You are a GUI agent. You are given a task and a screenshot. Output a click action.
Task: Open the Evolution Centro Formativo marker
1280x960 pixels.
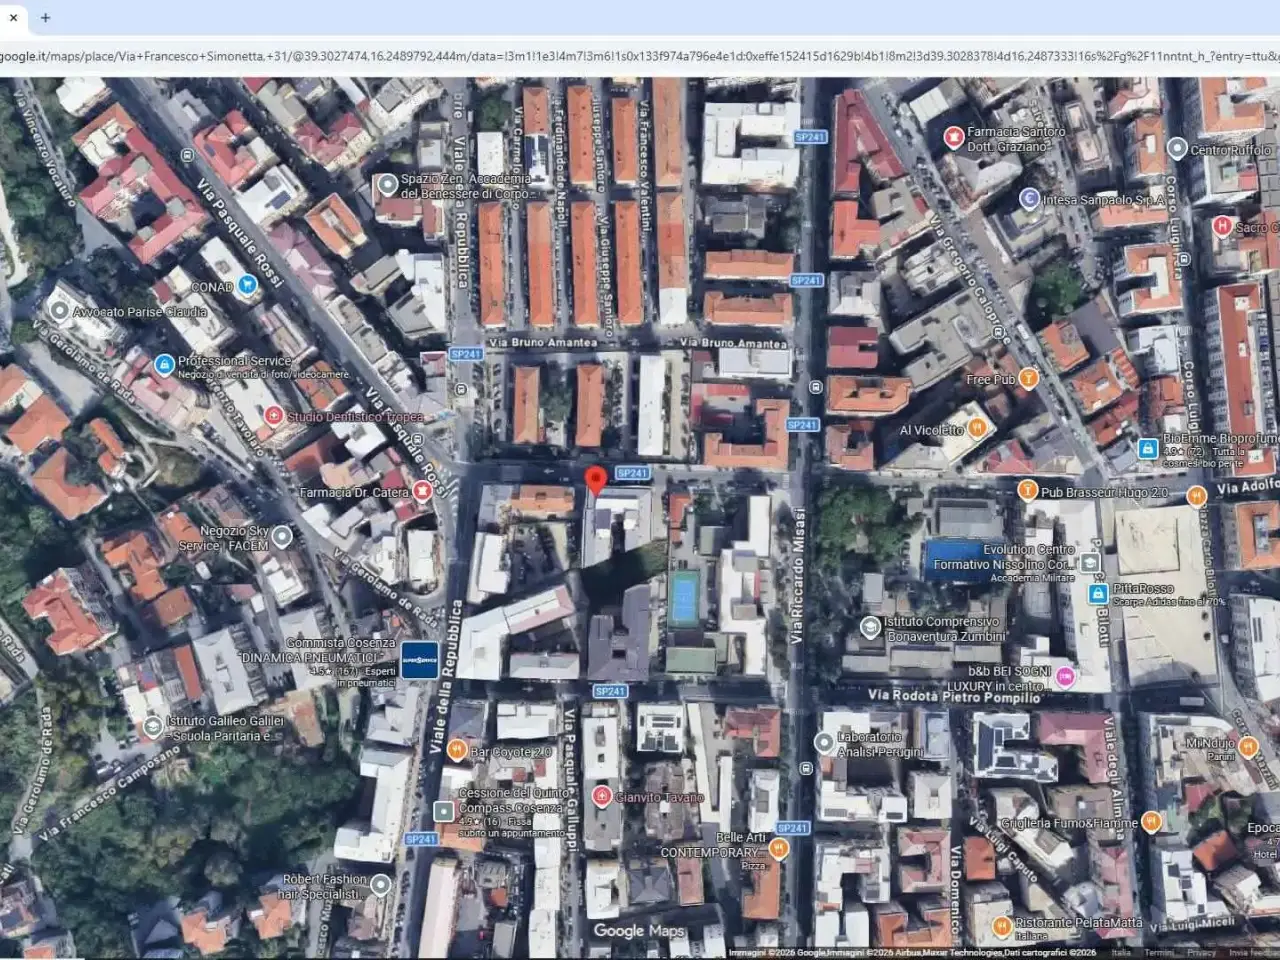[x=1089, y=563]
